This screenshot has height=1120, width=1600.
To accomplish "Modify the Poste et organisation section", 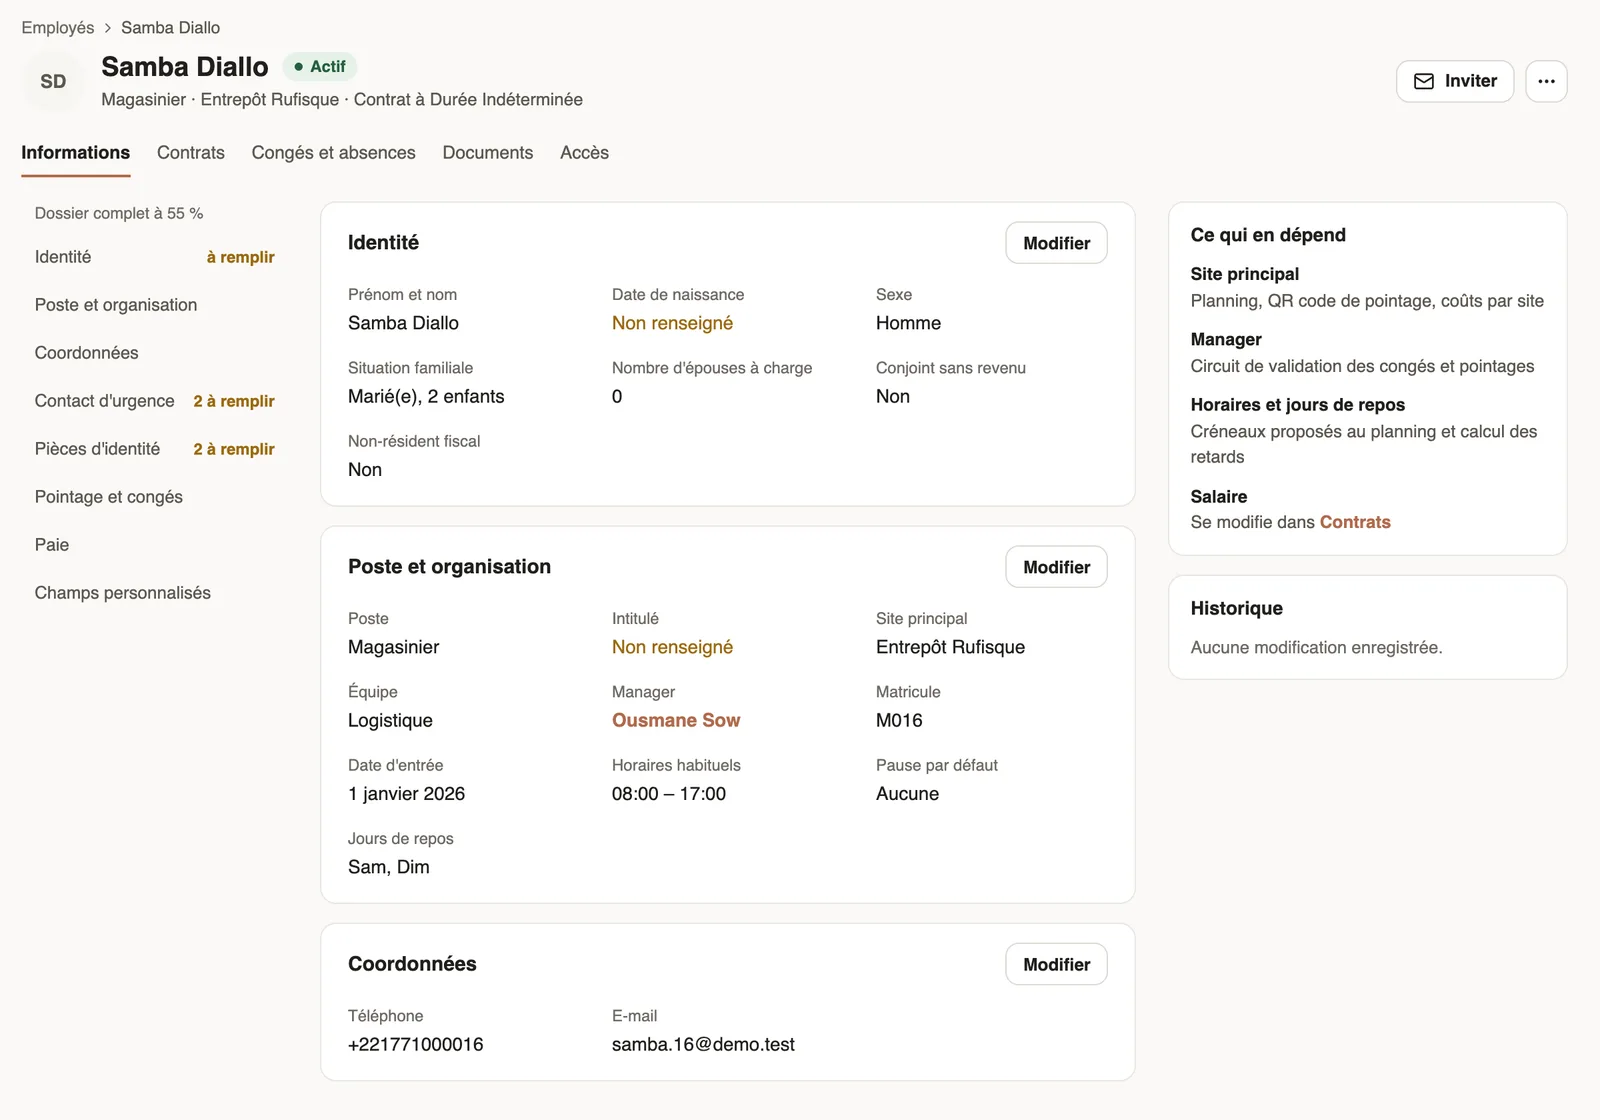I will point(1056,567).
